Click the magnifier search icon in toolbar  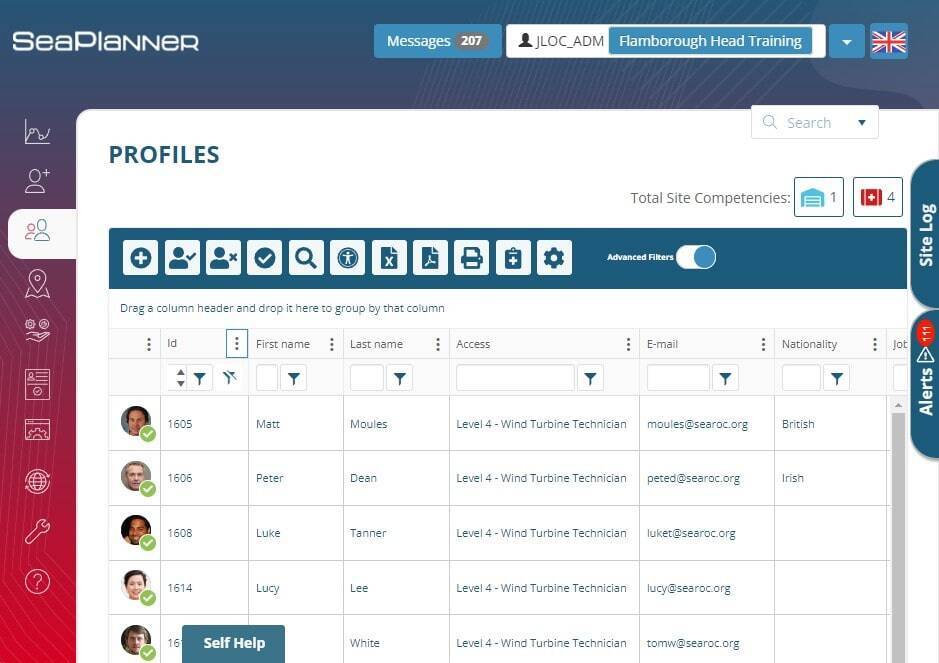pyautogui.click(x=307, y=257)
